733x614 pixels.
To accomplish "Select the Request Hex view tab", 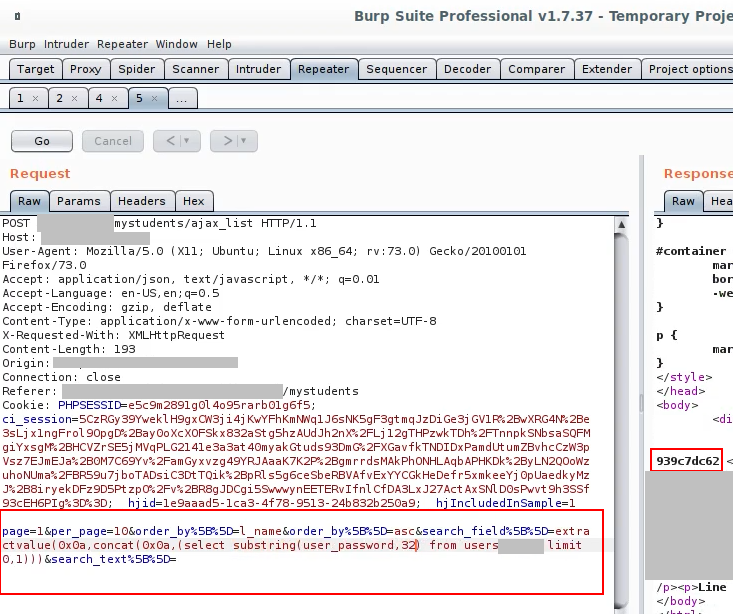I will 194,201.
